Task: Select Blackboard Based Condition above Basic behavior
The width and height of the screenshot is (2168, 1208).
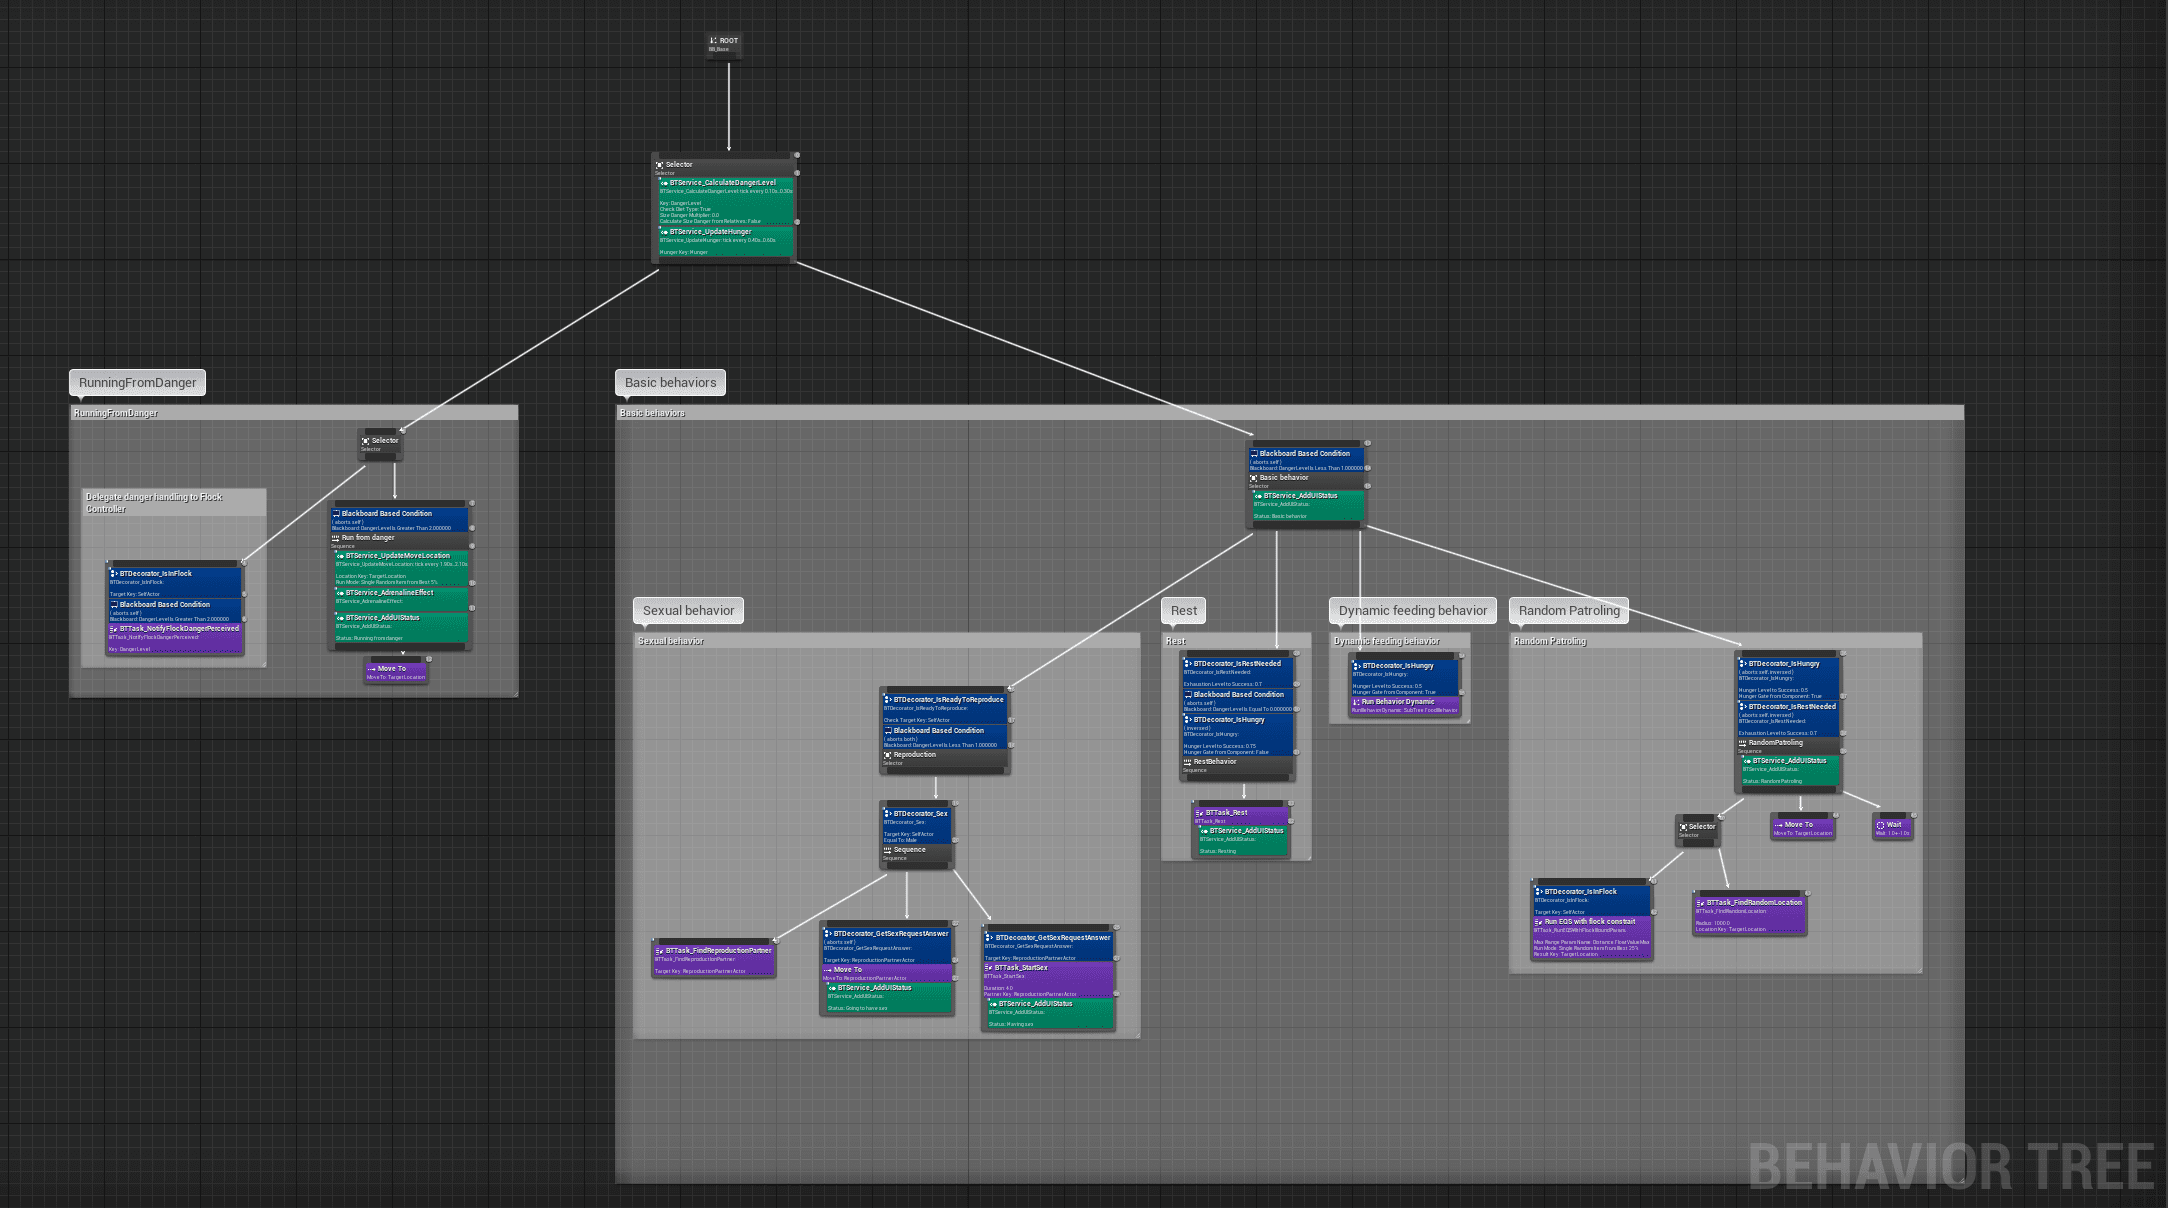Action: click(x=1306, y=460)
